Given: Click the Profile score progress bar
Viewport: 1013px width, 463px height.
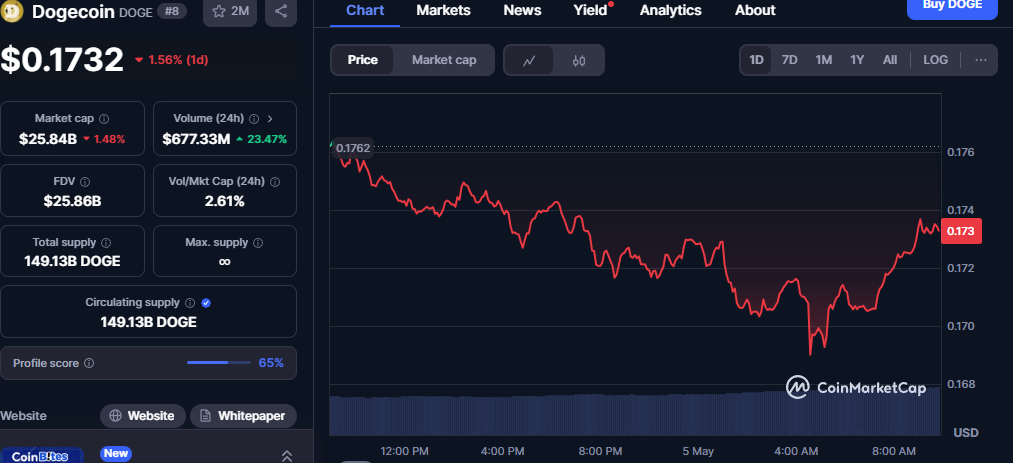Looking at the screenshot, I should coord(218,363).
